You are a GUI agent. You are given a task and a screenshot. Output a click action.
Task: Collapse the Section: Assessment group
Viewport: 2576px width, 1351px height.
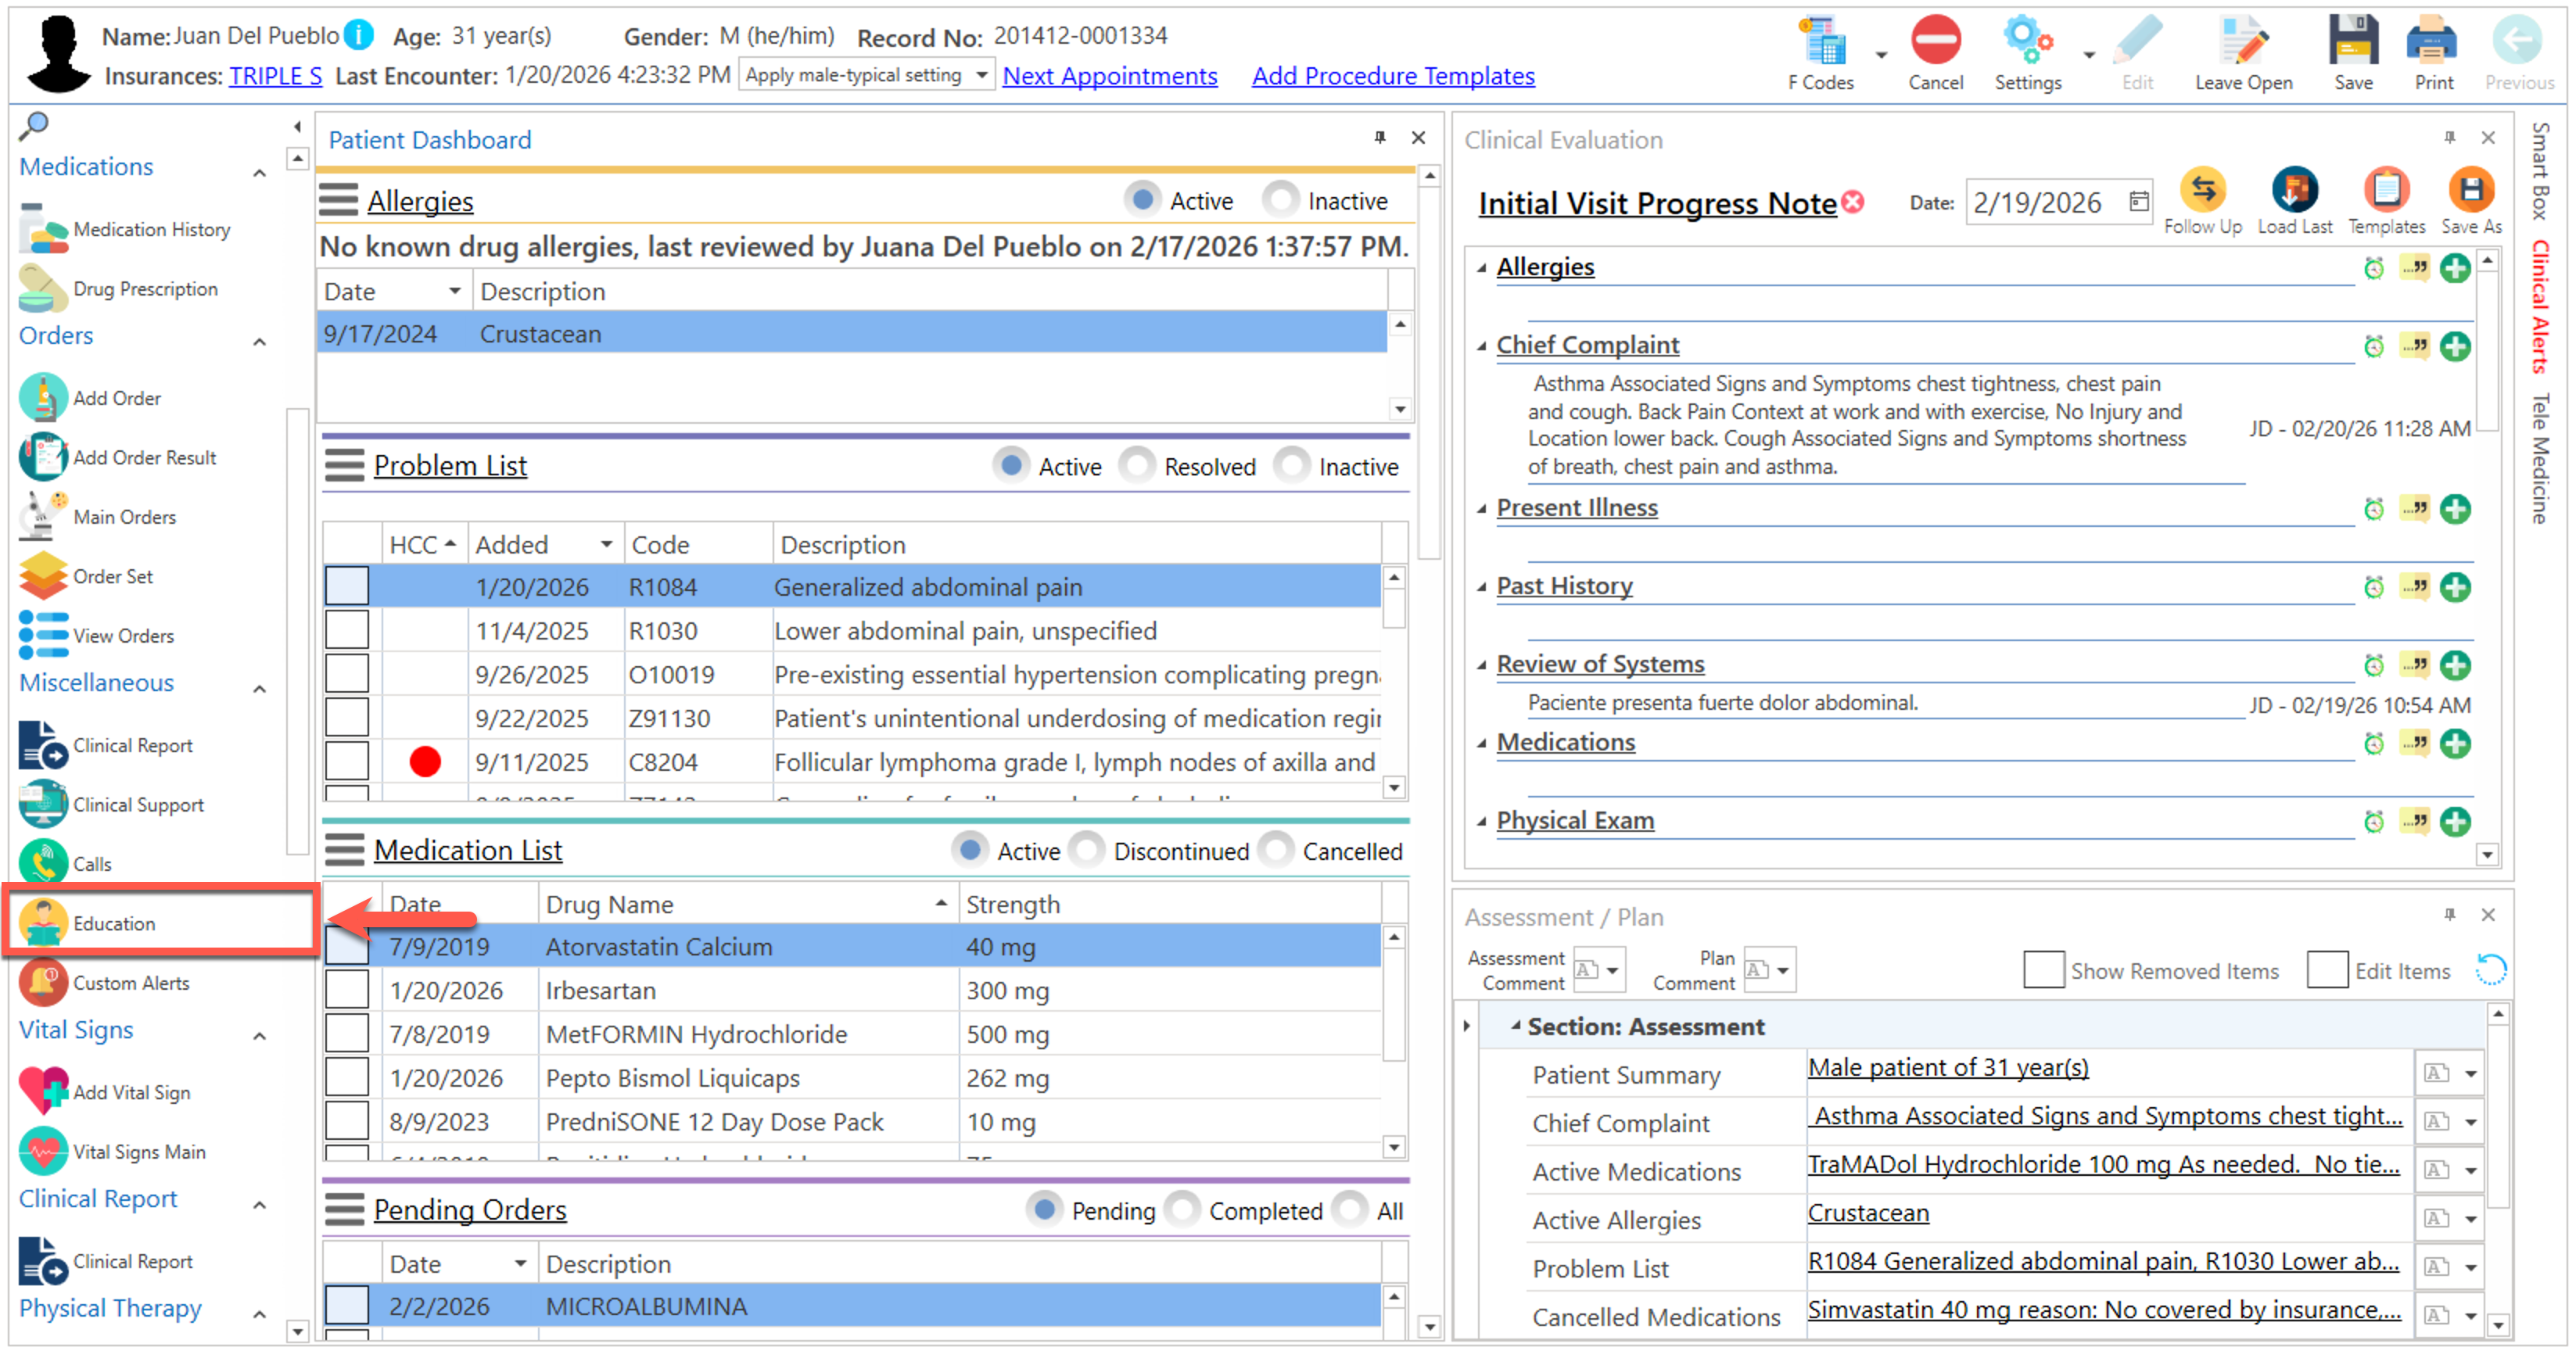pos(1516,1026)
